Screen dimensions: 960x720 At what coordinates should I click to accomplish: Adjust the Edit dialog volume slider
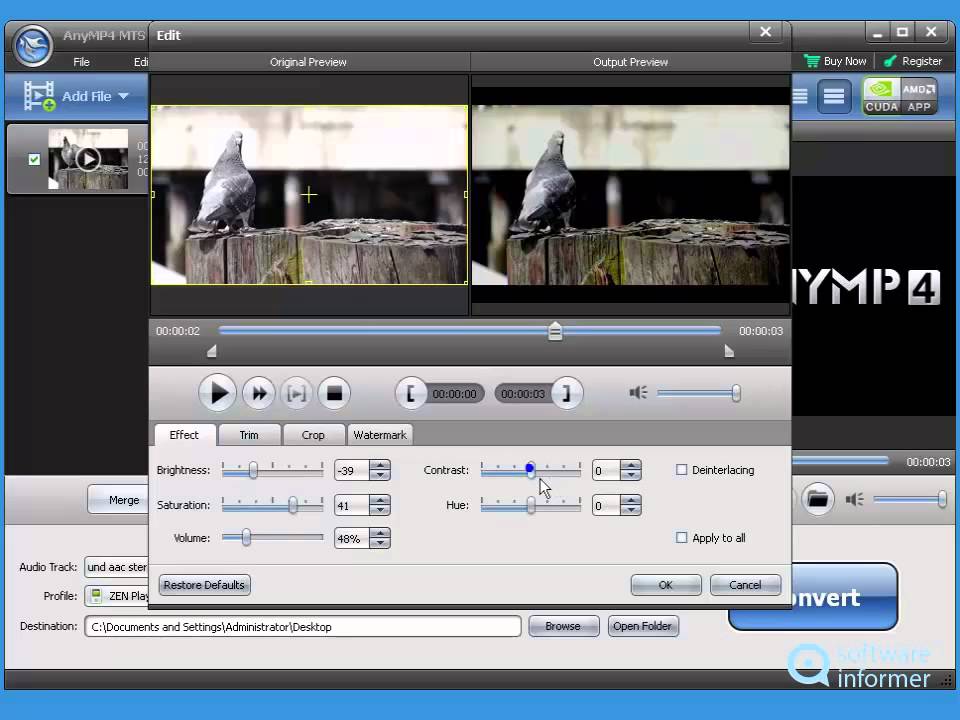(699, 393)
